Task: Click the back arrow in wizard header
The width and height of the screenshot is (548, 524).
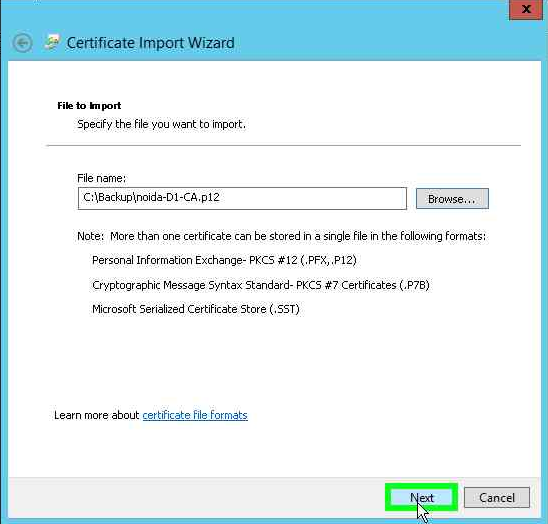Action: 23,43
